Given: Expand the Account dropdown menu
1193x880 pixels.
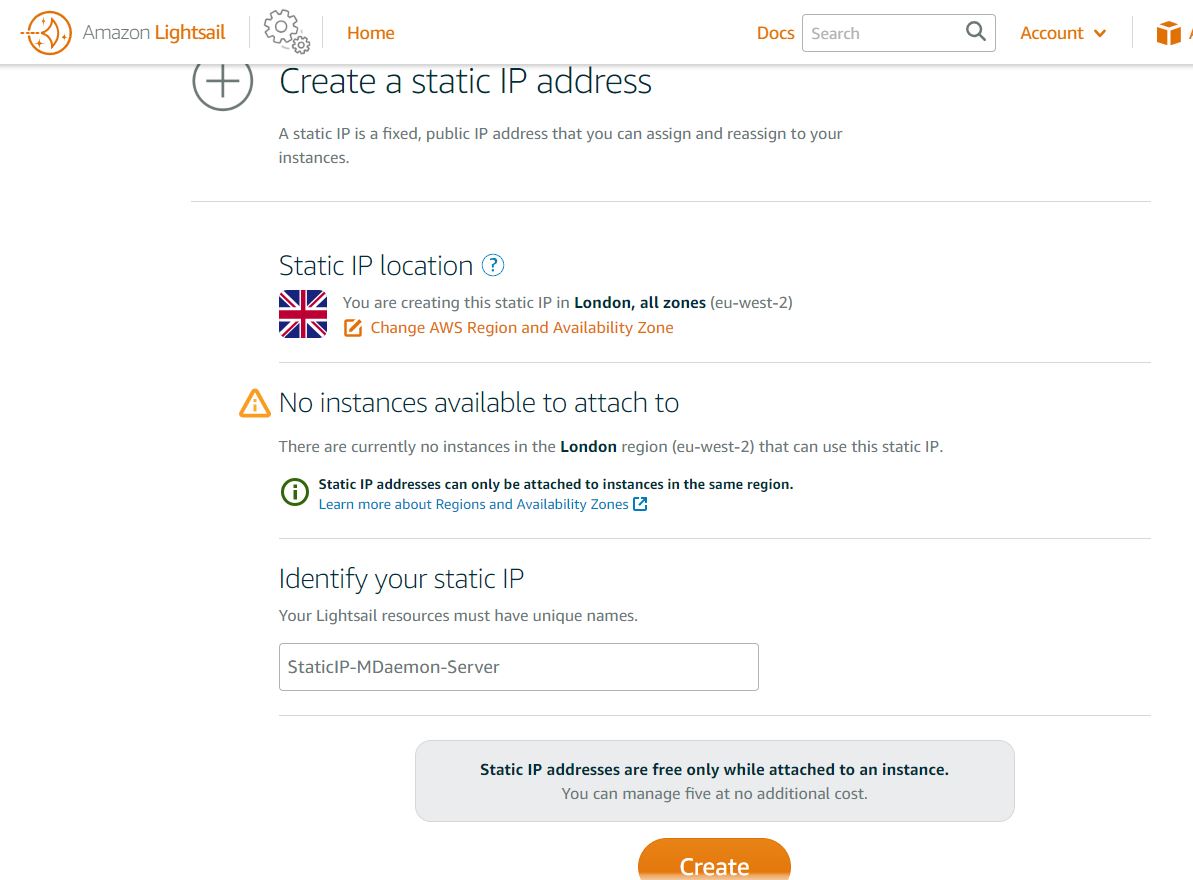Looking at the screenshot, I should click(1063, 33).
